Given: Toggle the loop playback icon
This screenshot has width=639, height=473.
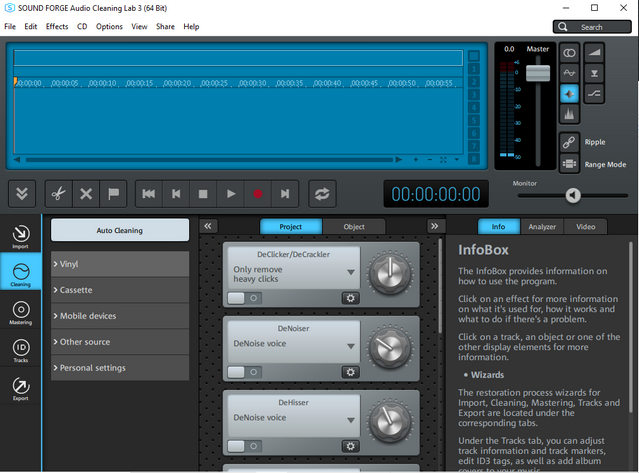Looking at the screenshot, I should click(323, 194).
